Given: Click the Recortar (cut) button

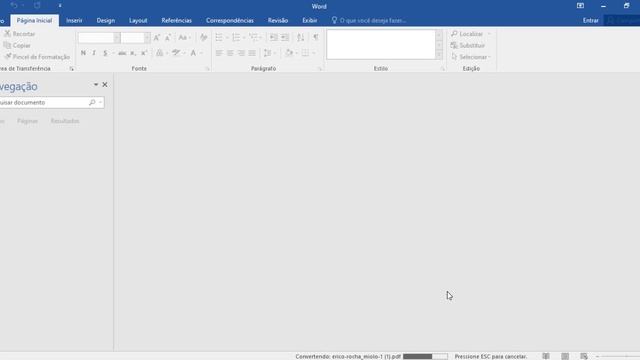Looking at the screenshot, I should [20, 34].
